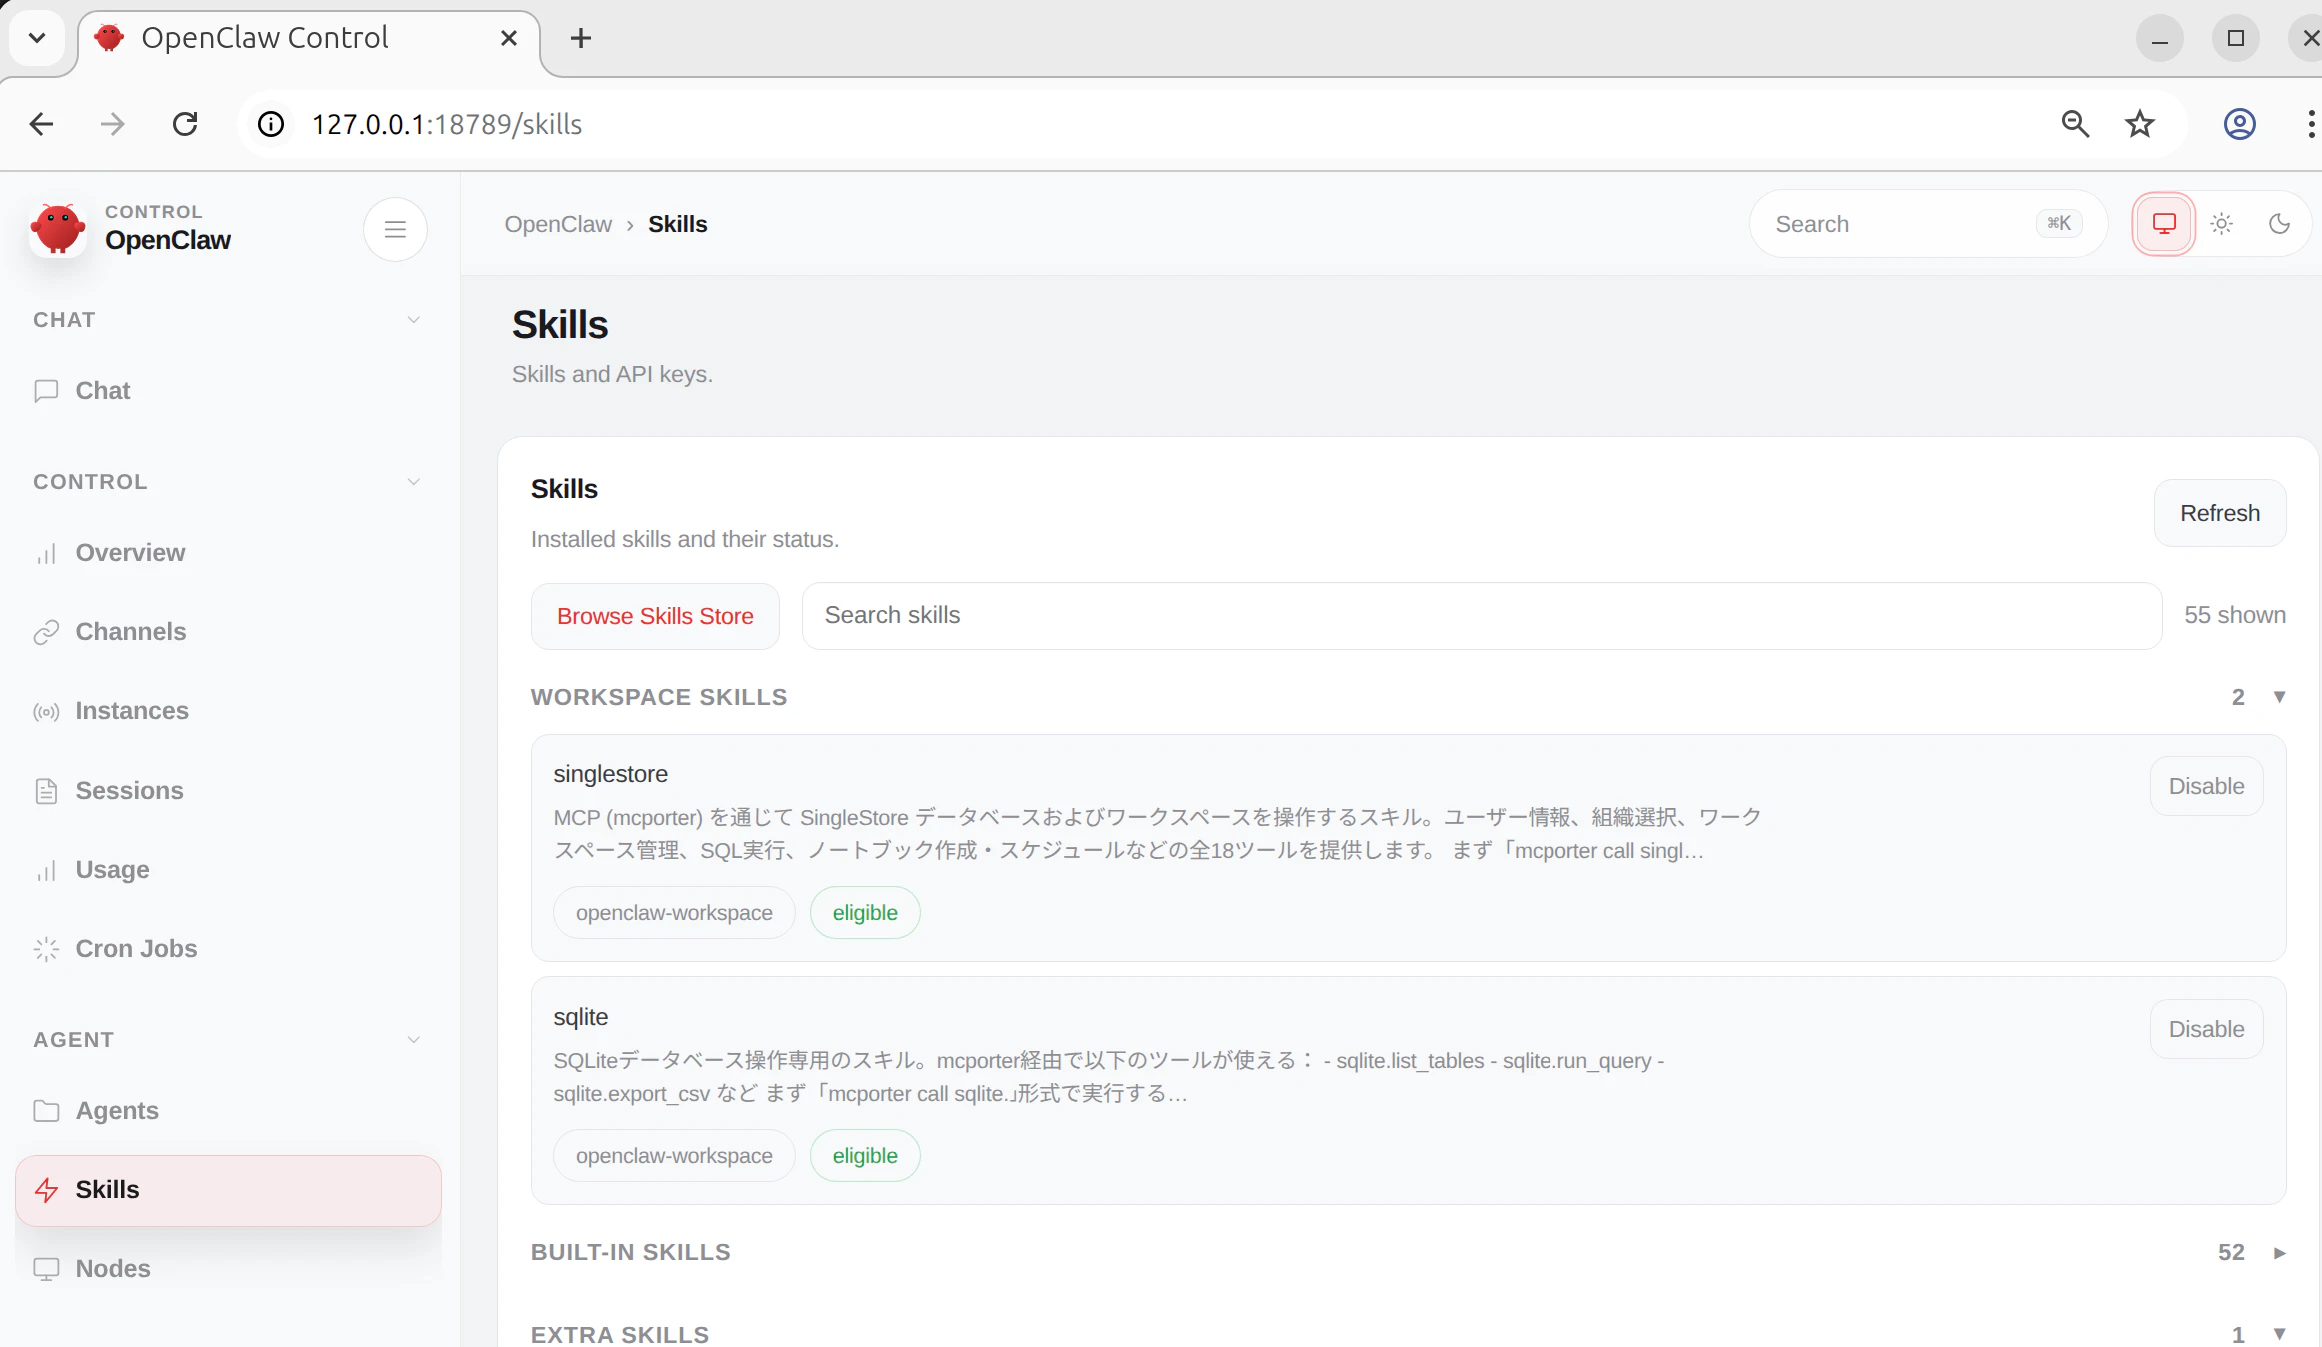This screenshot has width=2322, height=1347.
Task: Open a new browser tab
Action: (581, 38)
